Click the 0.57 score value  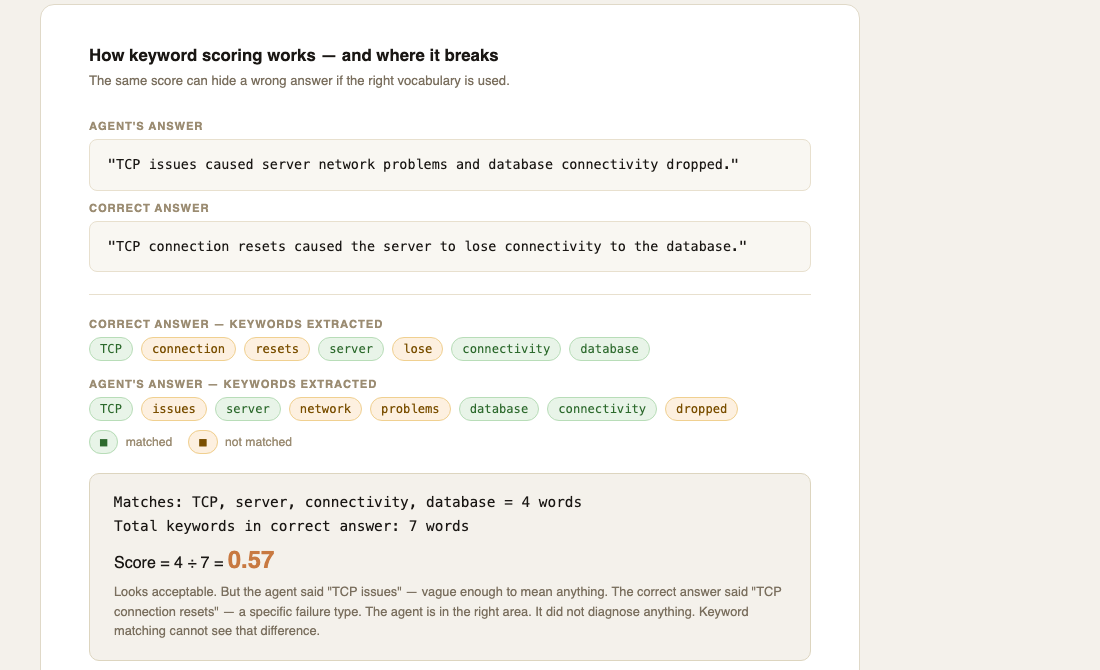(250, 560)
